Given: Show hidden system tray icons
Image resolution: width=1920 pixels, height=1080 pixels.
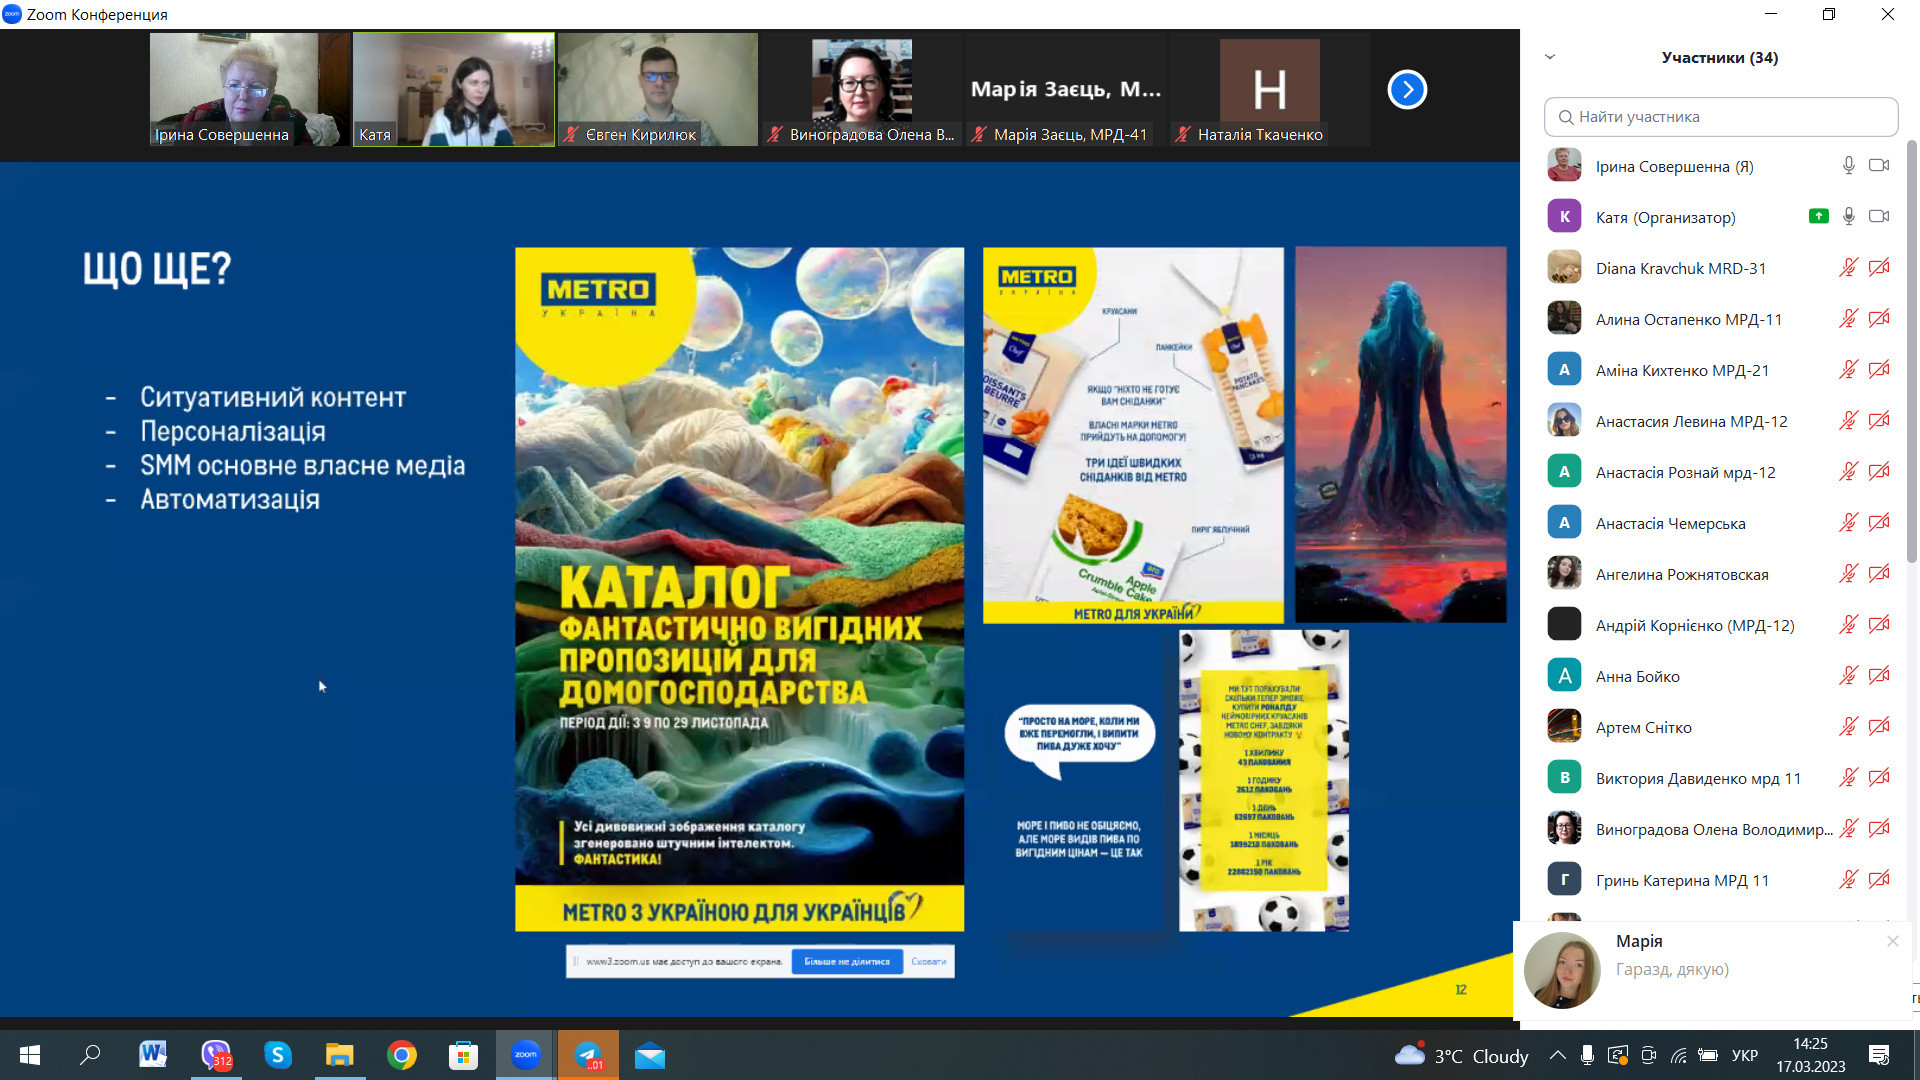Looking at the screenshot, I should coord(1557,1055).
